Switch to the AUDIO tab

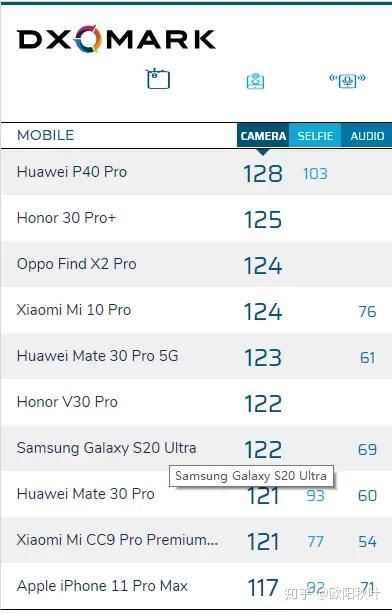point(367,136)
